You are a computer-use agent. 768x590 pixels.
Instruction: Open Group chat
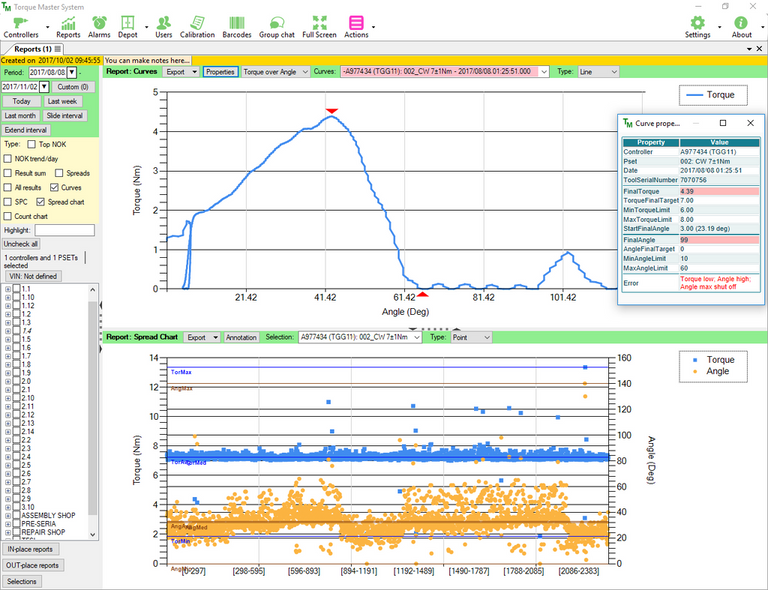(x=276, y=22)
